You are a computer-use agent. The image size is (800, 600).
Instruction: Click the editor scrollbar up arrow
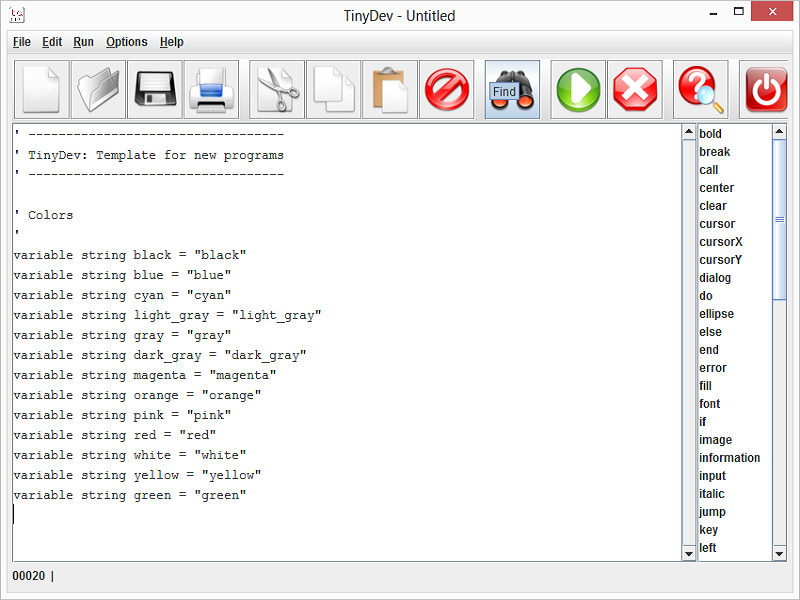click(x=689, y=132)
